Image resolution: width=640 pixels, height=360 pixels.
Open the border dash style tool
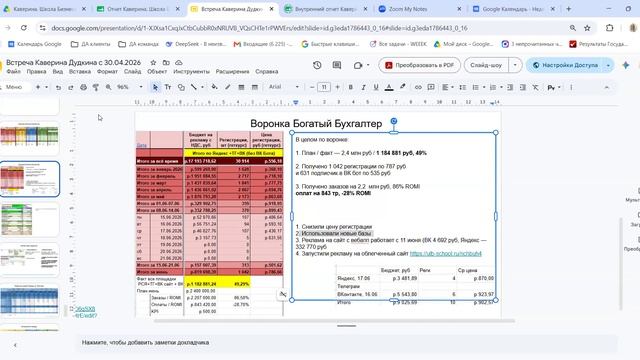click(255, 87)
